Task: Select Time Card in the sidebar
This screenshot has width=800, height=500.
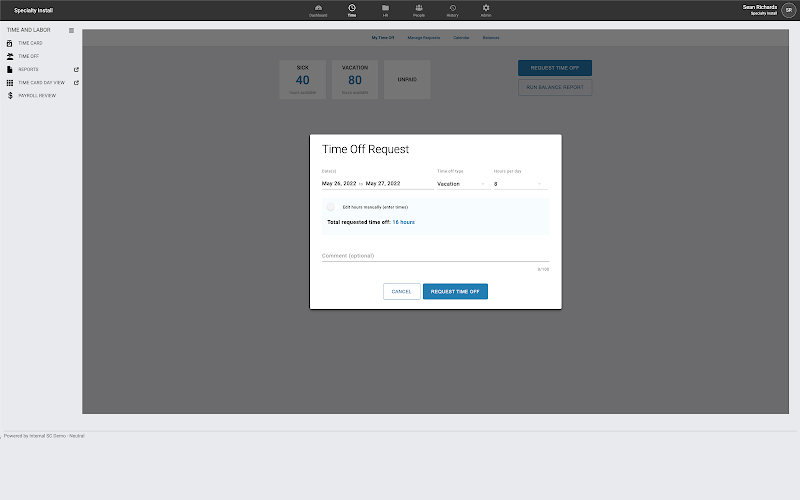Action: click(30, 44)
